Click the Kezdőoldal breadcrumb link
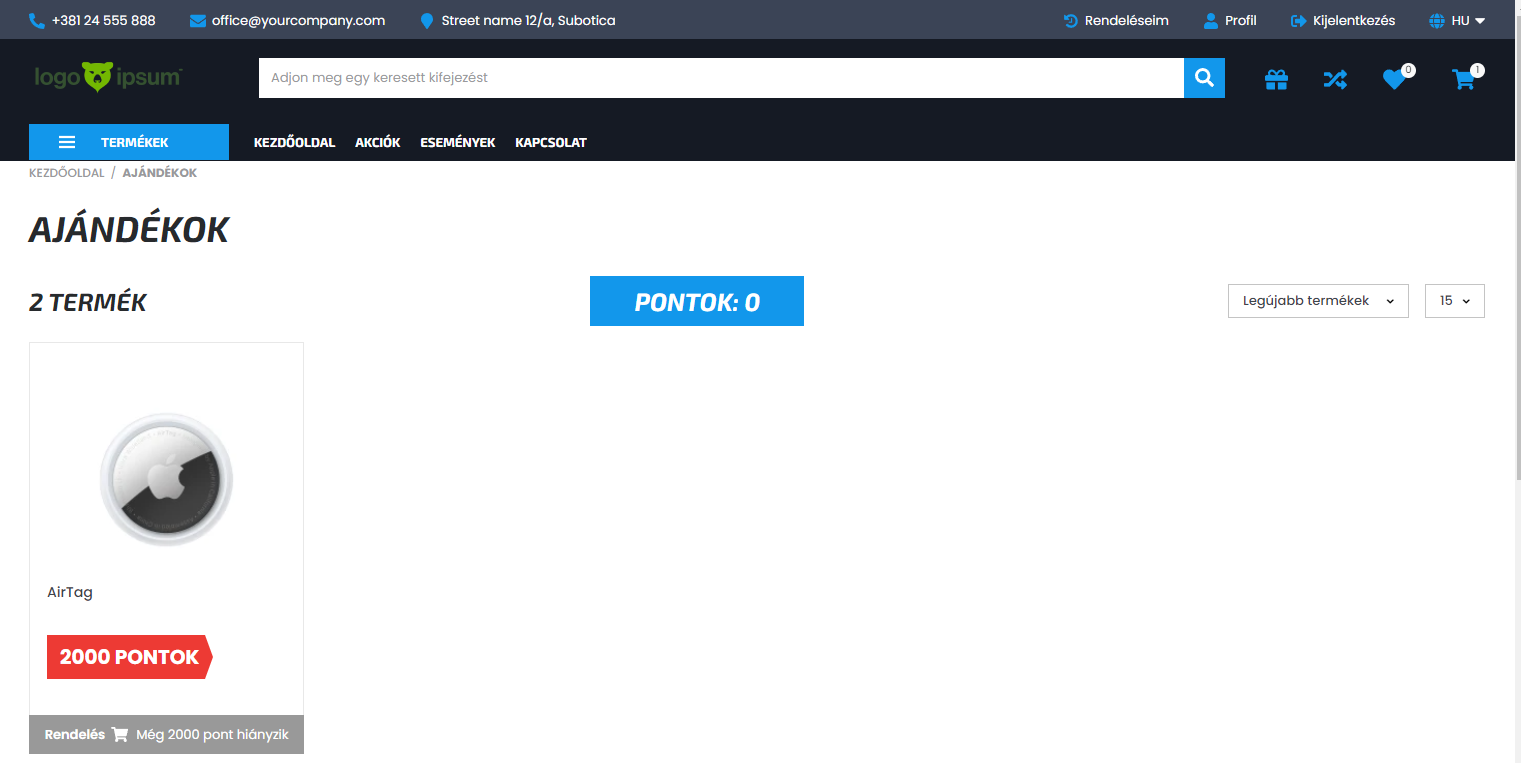This screenshot has height=763, width=1521. click(x=67, y=173)
